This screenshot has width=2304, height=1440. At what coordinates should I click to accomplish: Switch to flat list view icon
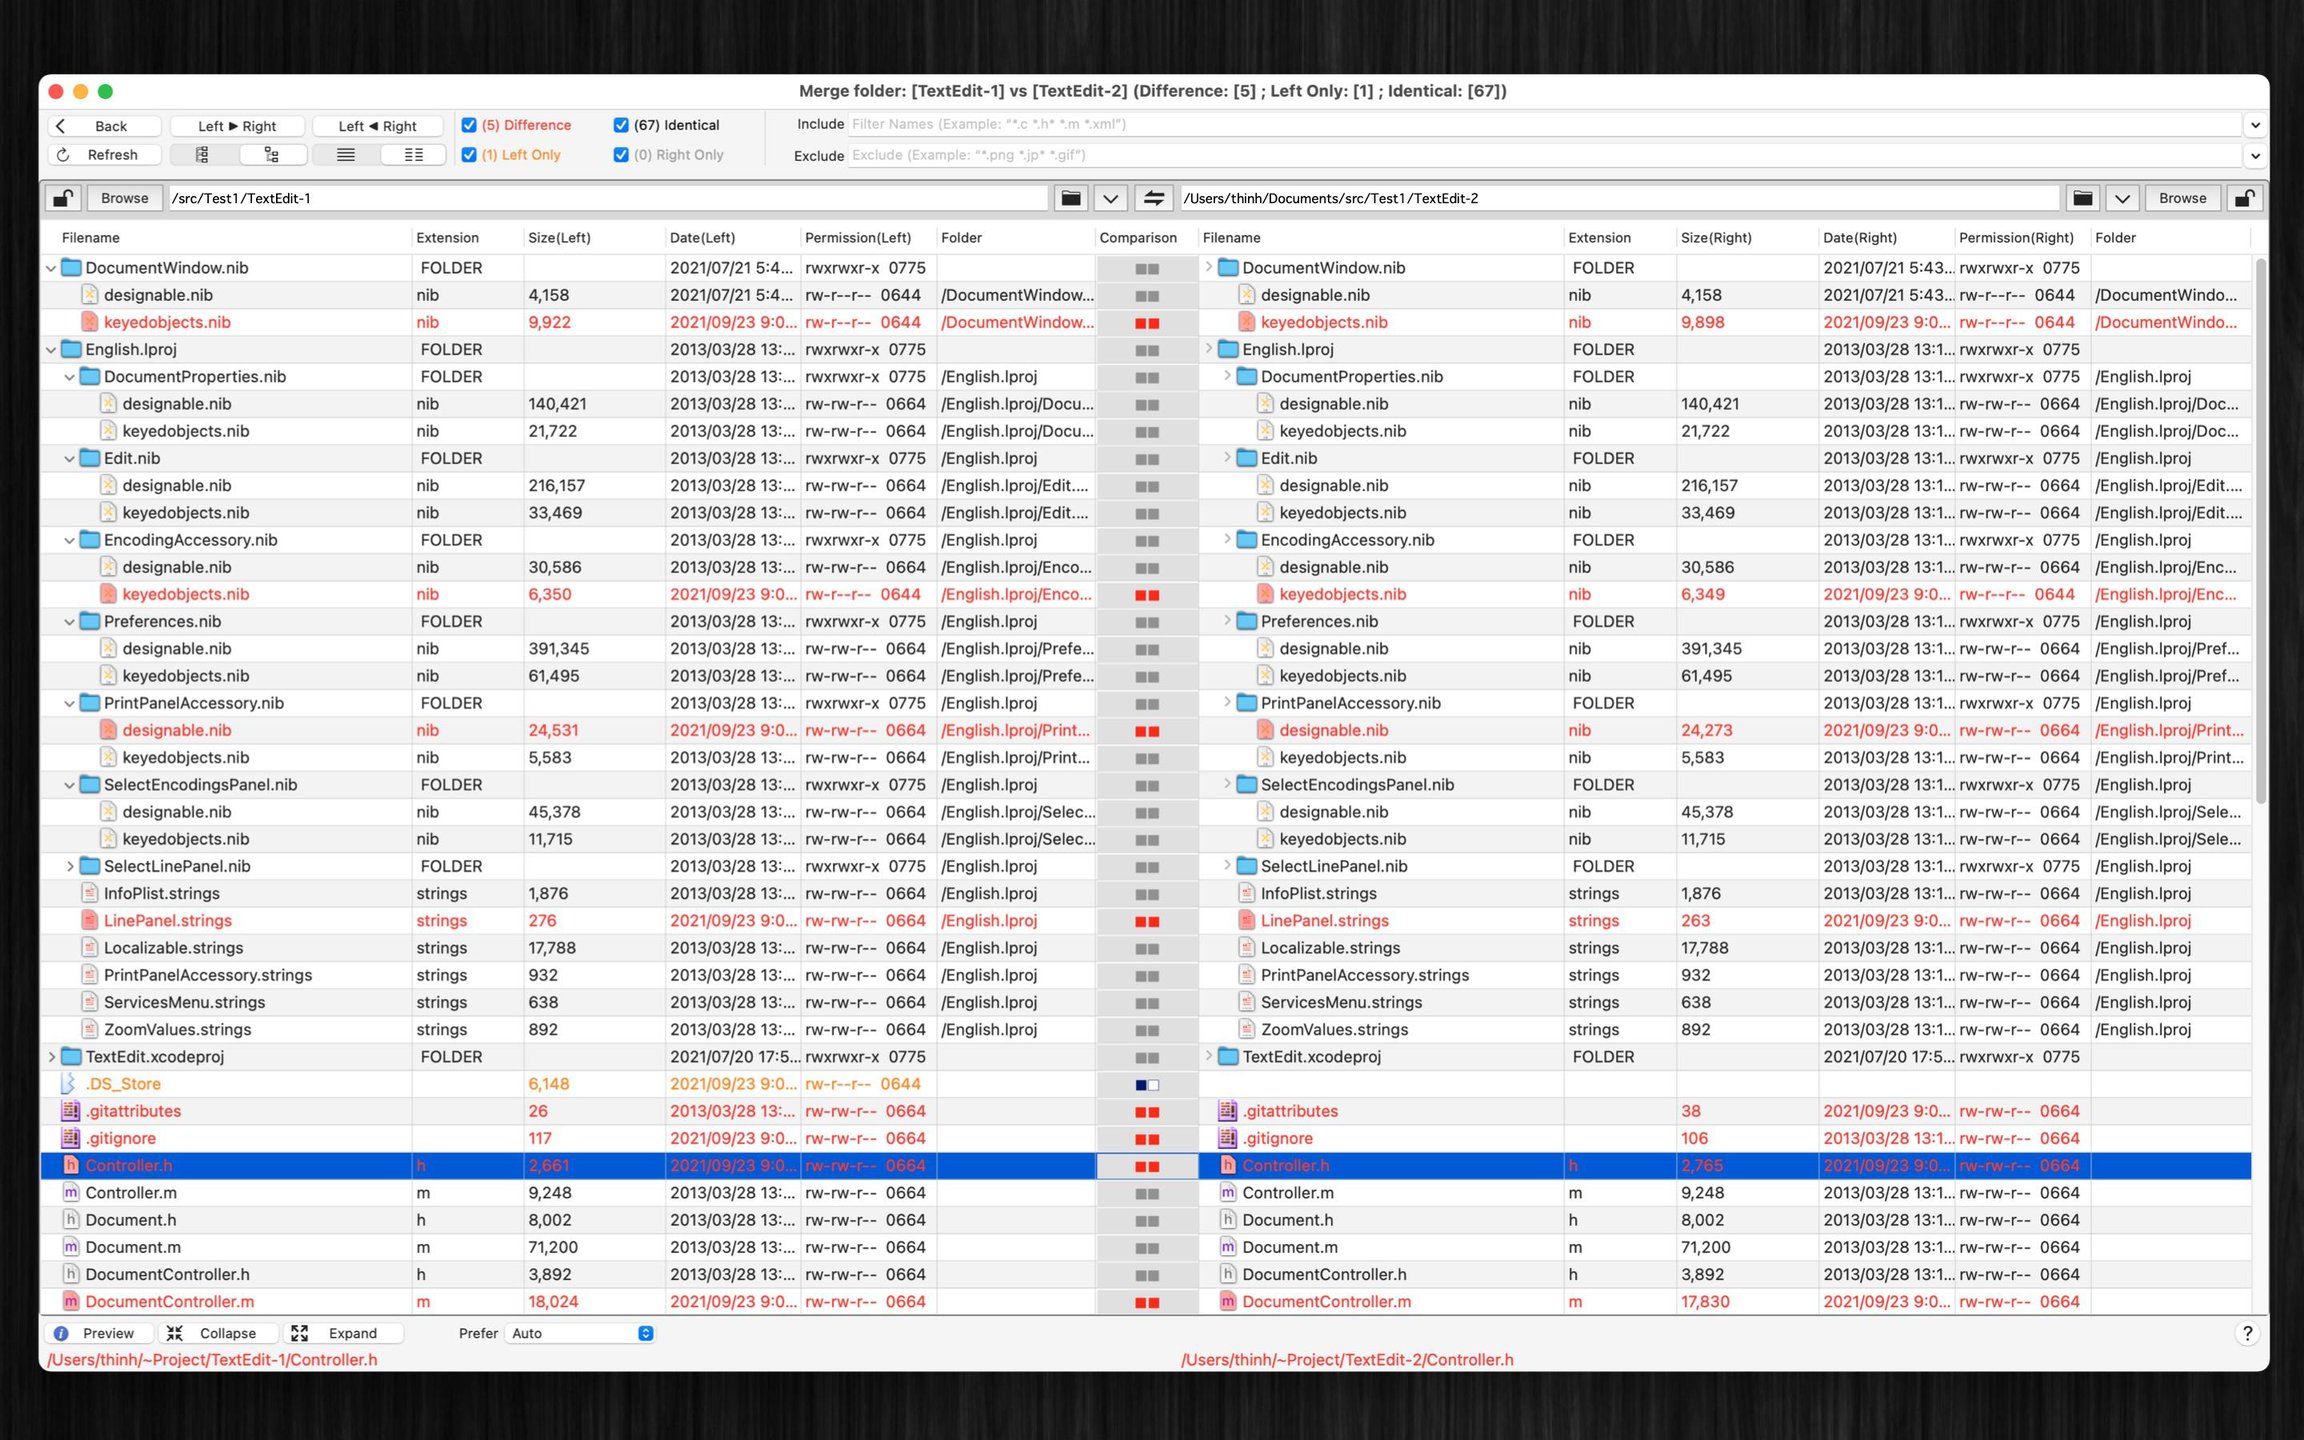pos(202,155)
